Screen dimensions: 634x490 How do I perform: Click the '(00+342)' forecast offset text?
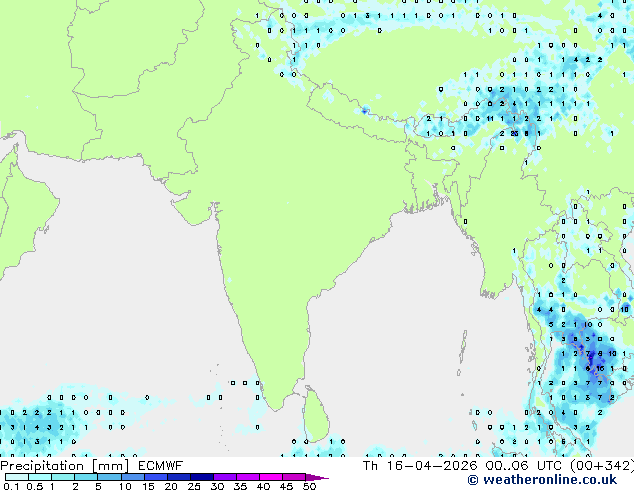(x=602, y=466)
